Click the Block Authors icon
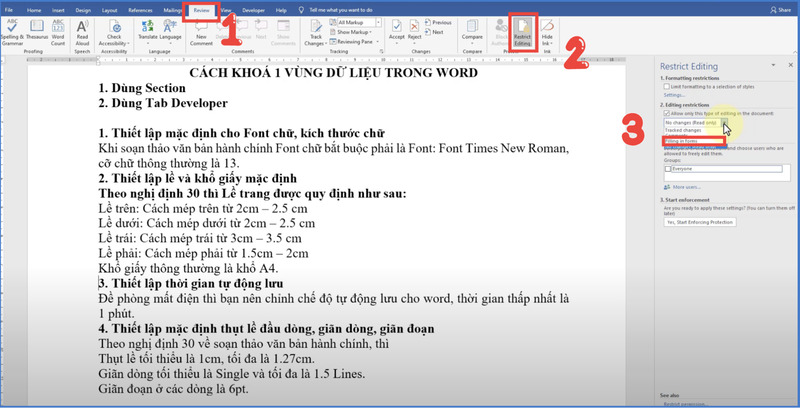 501,26
